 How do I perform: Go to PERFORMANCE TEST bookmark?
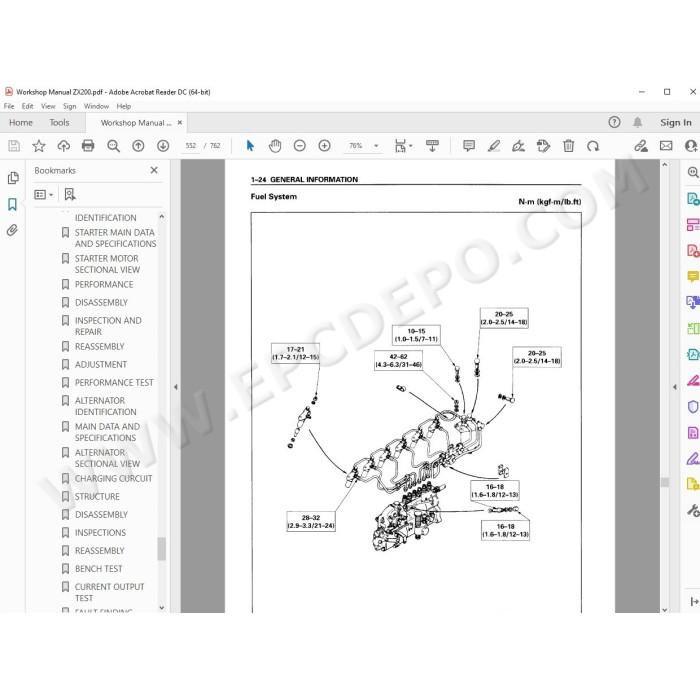114,383
